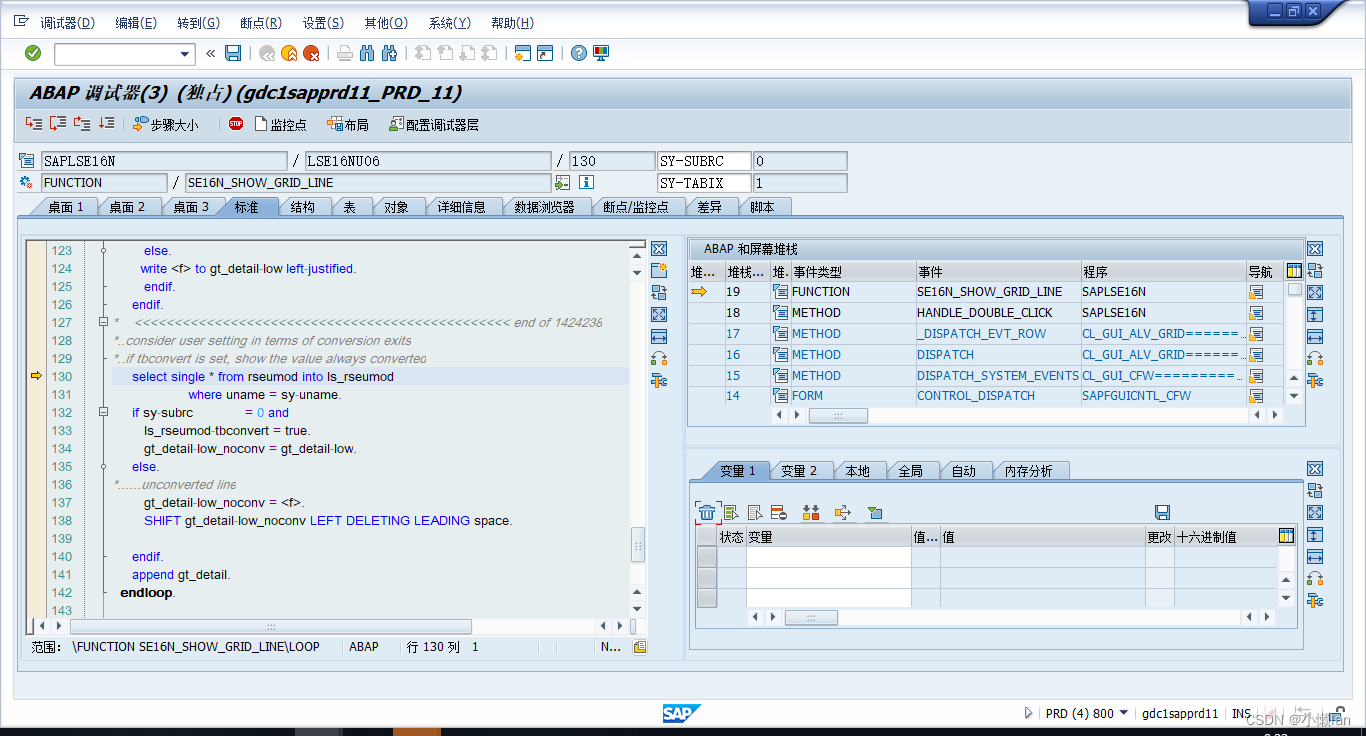Click gdc1sapprd11 in the status bar
The width and height of the screenshot is (1366, 736).
click(1180, 714)
